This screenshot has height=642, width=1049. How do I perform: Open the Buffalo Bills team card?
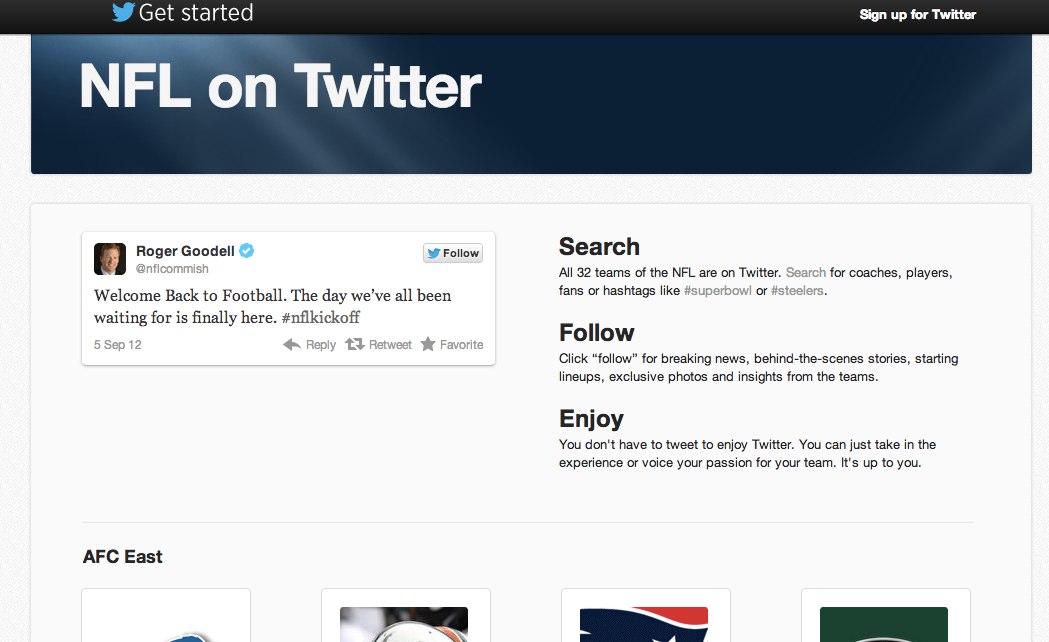coord(166,615)
